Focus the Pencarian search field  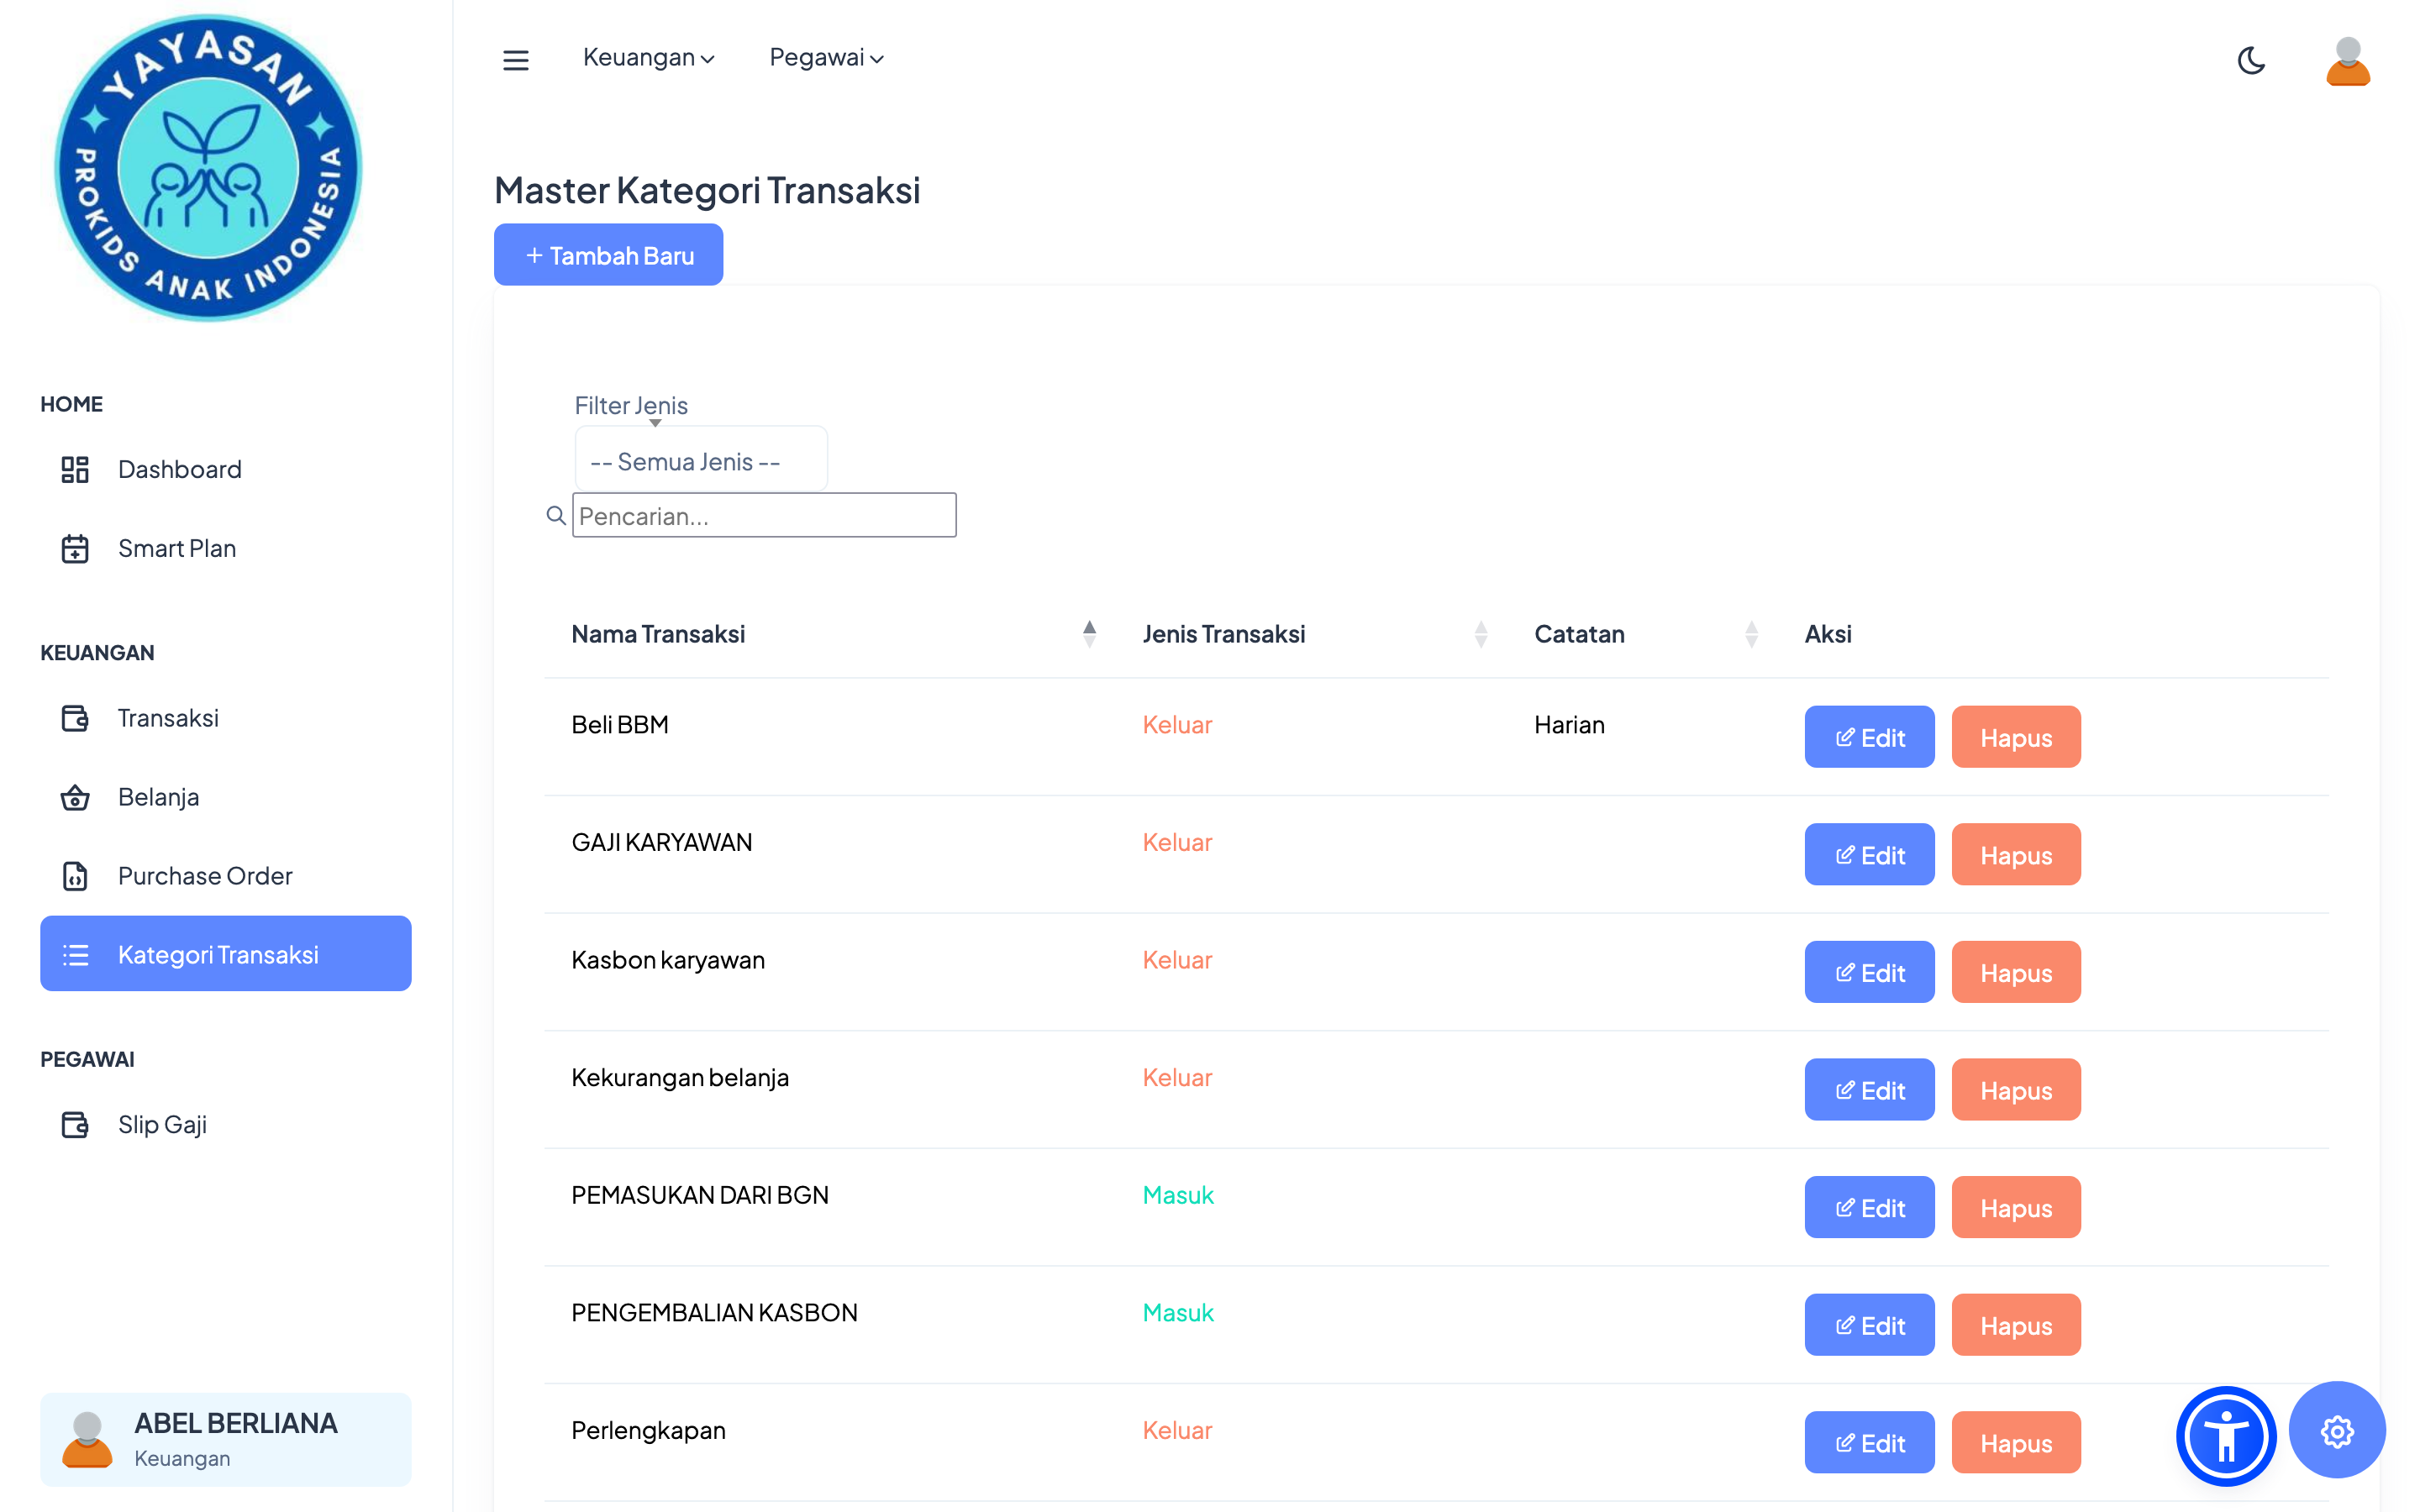point(765,515)
